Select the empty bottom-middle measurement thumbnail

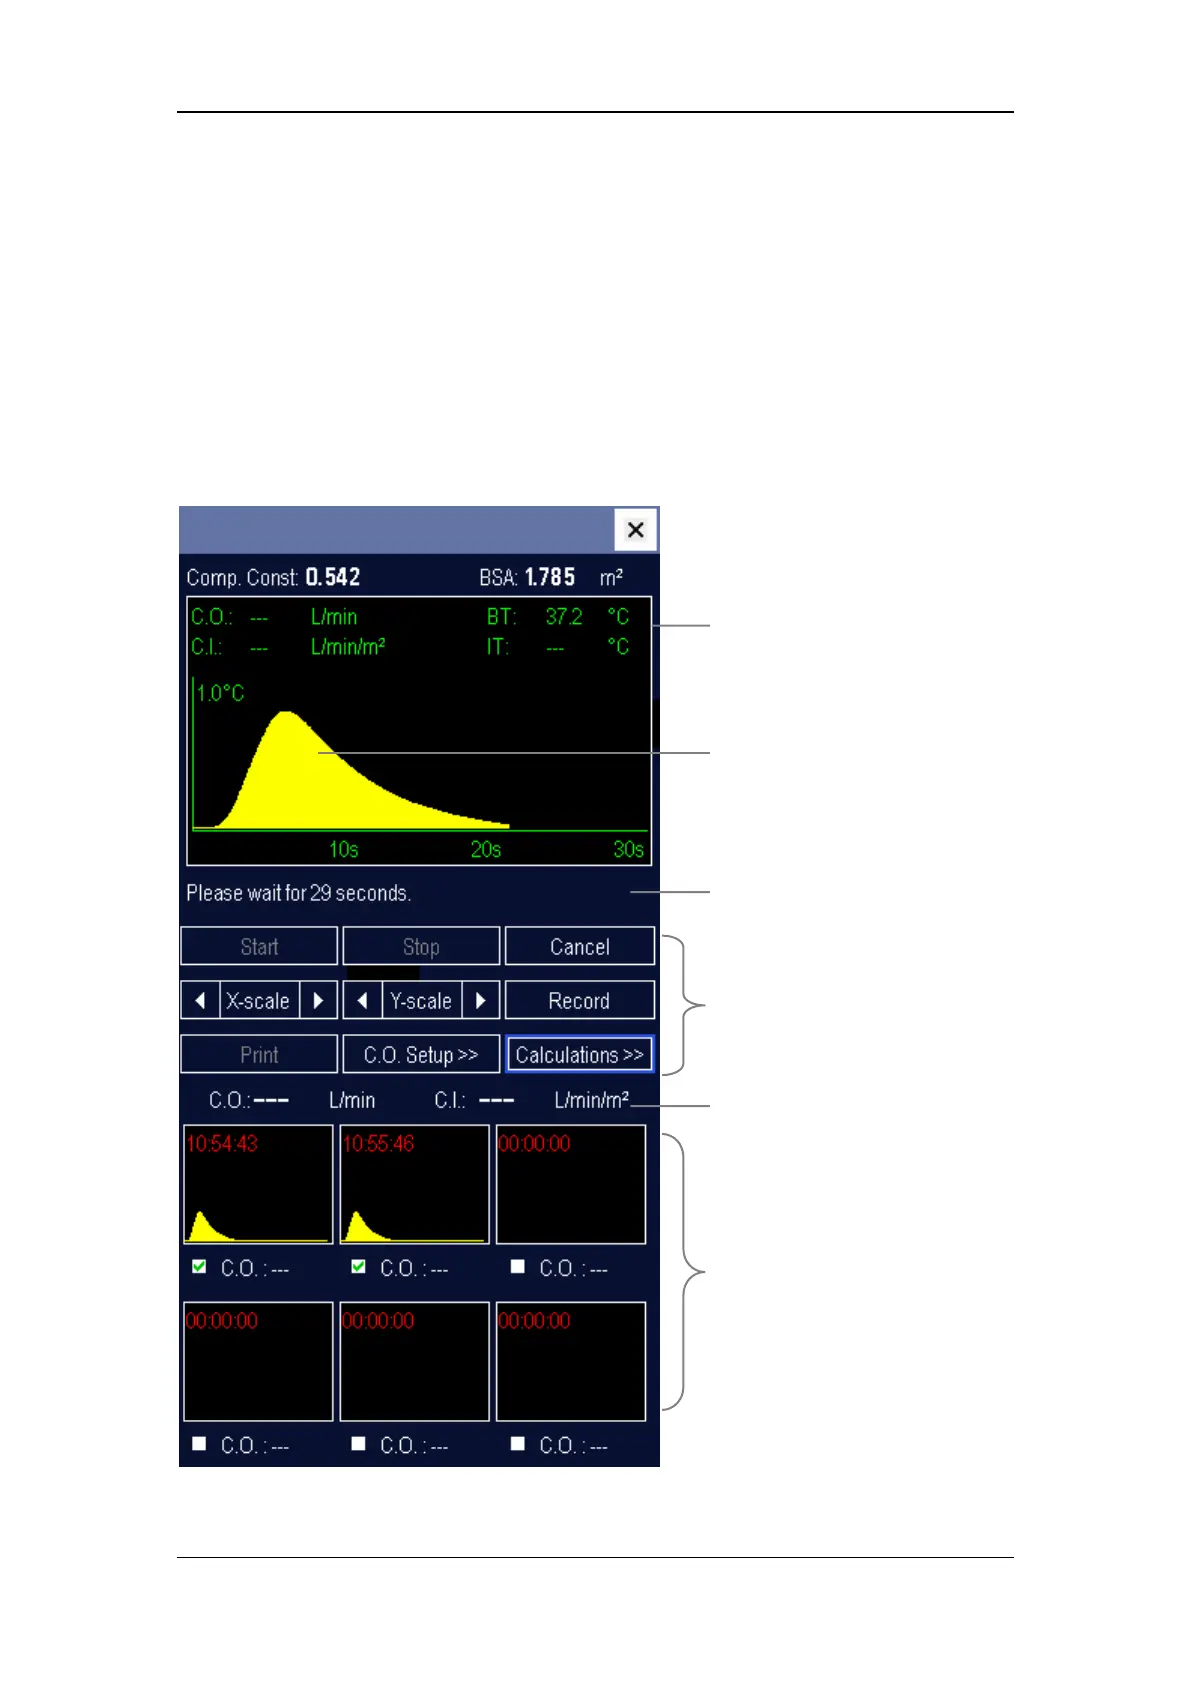[415, 1361]
